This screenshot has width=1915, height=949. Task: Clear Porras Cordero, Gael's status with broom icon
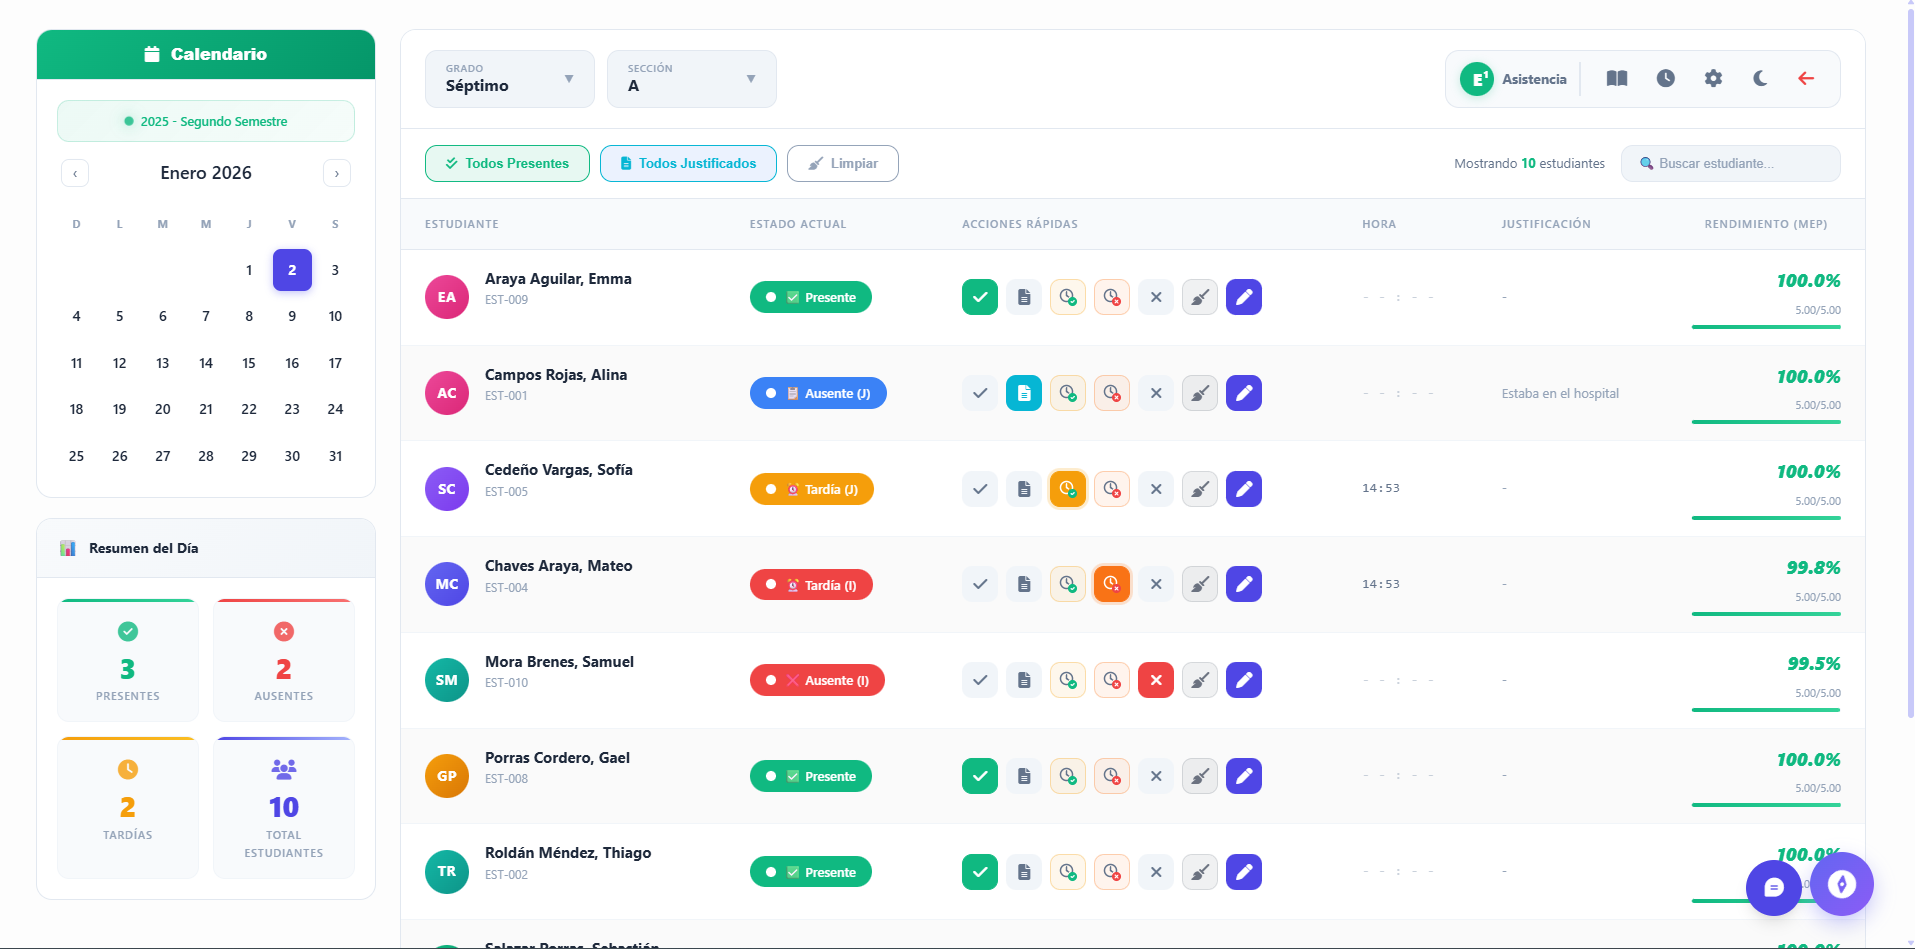1199,776
